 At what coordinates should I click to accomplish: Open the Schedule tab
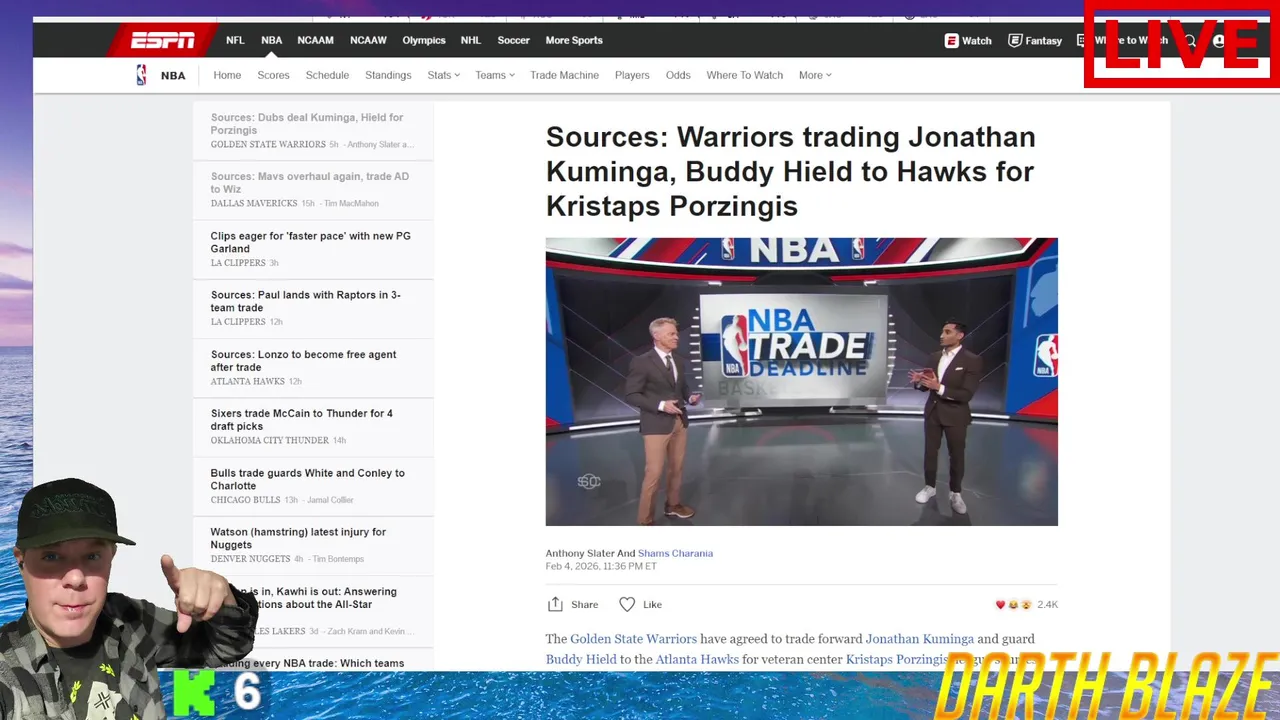click(x=327, y=75)
